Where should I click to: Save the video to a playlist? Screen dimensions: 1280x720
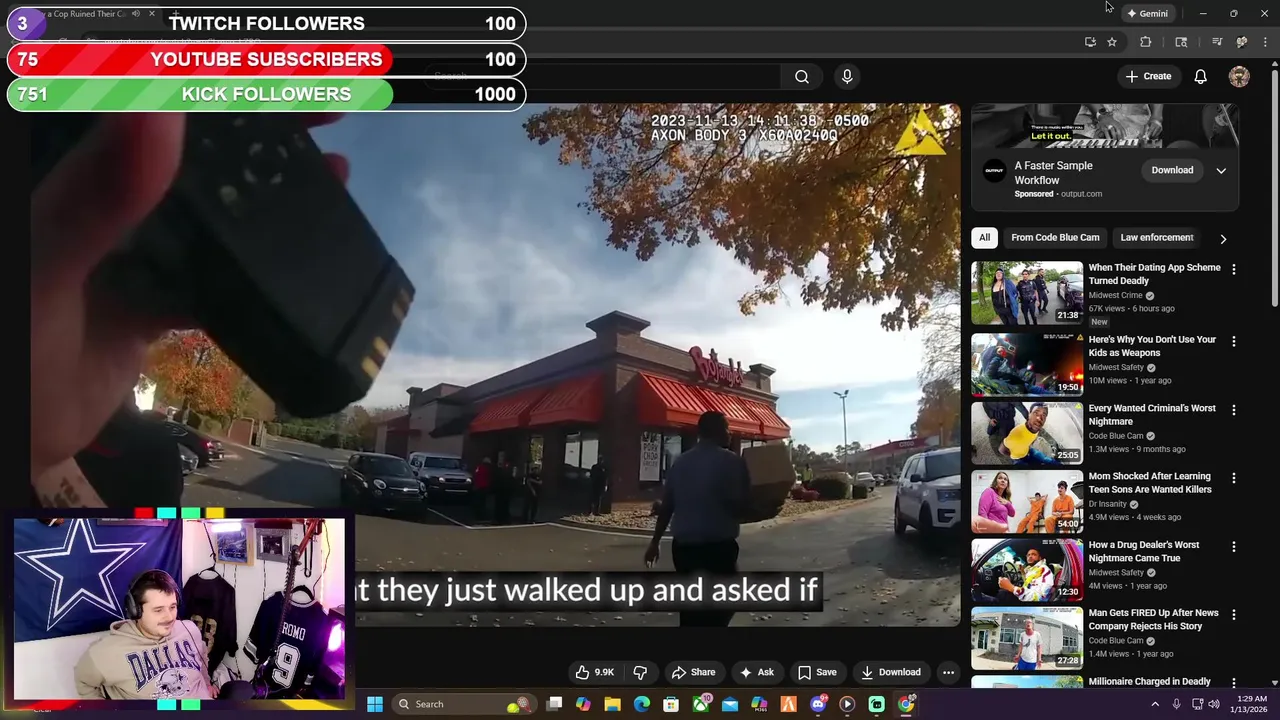pos(817,672)
